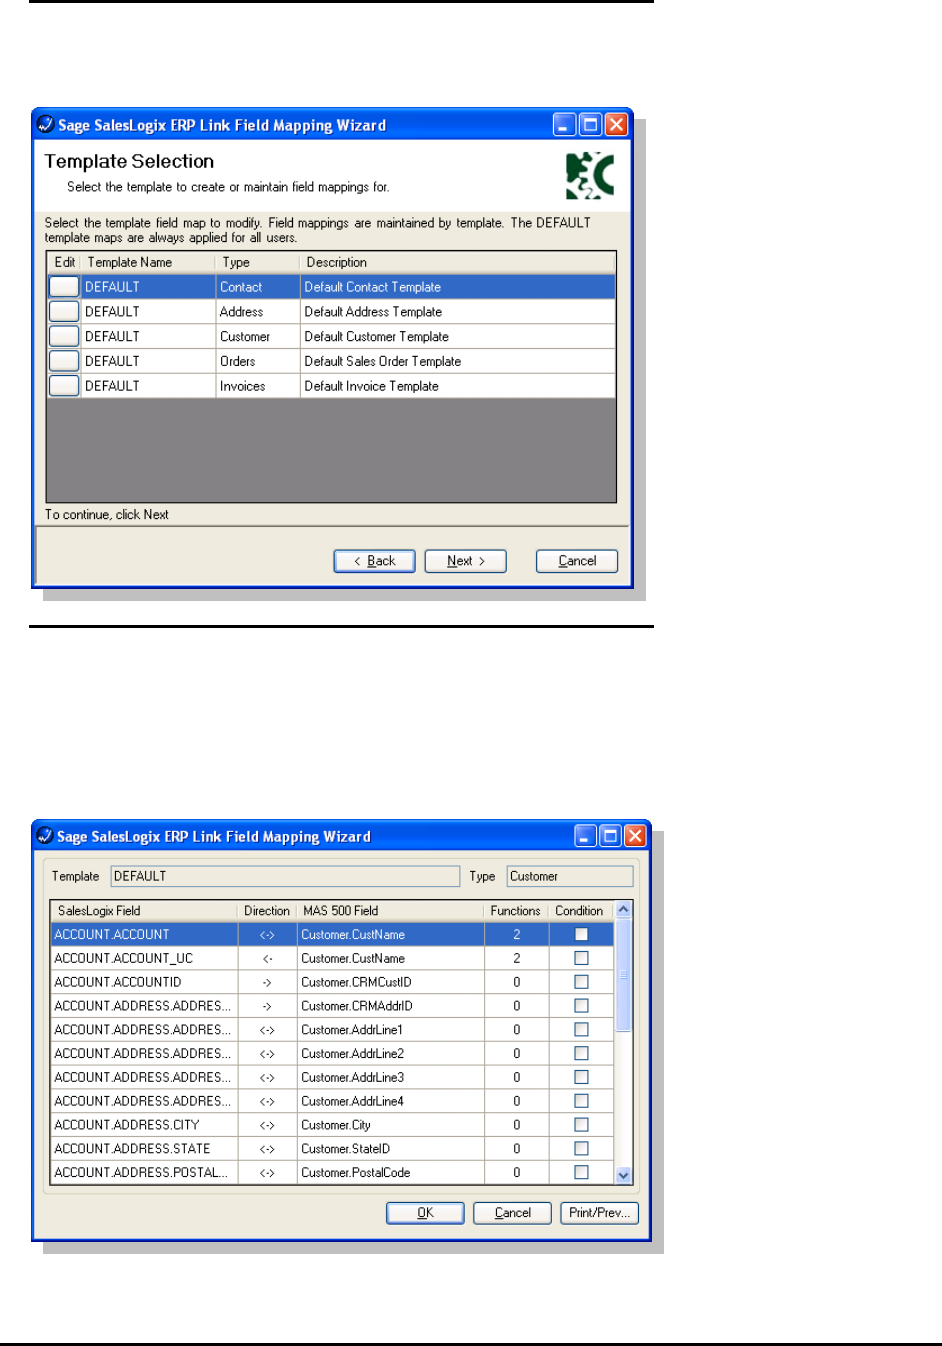Toggle Condition checkbox for Customer.PostalCode row

click(x=581, y=1172)
